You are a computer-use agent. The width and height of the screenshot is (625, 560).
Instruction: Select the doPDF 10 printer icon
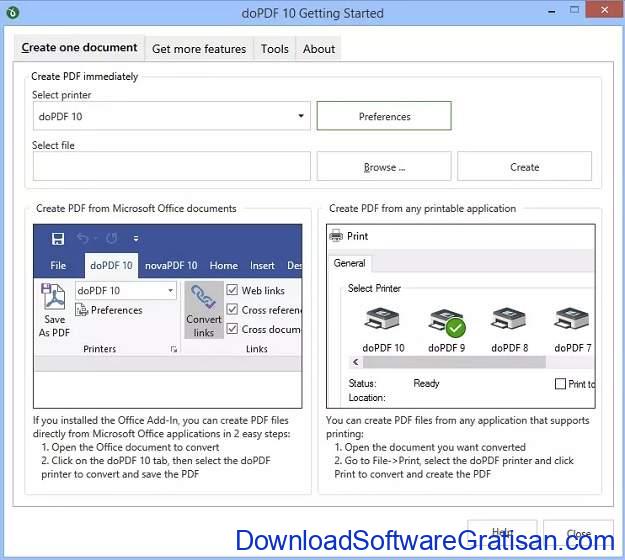[x=382, y=319]
